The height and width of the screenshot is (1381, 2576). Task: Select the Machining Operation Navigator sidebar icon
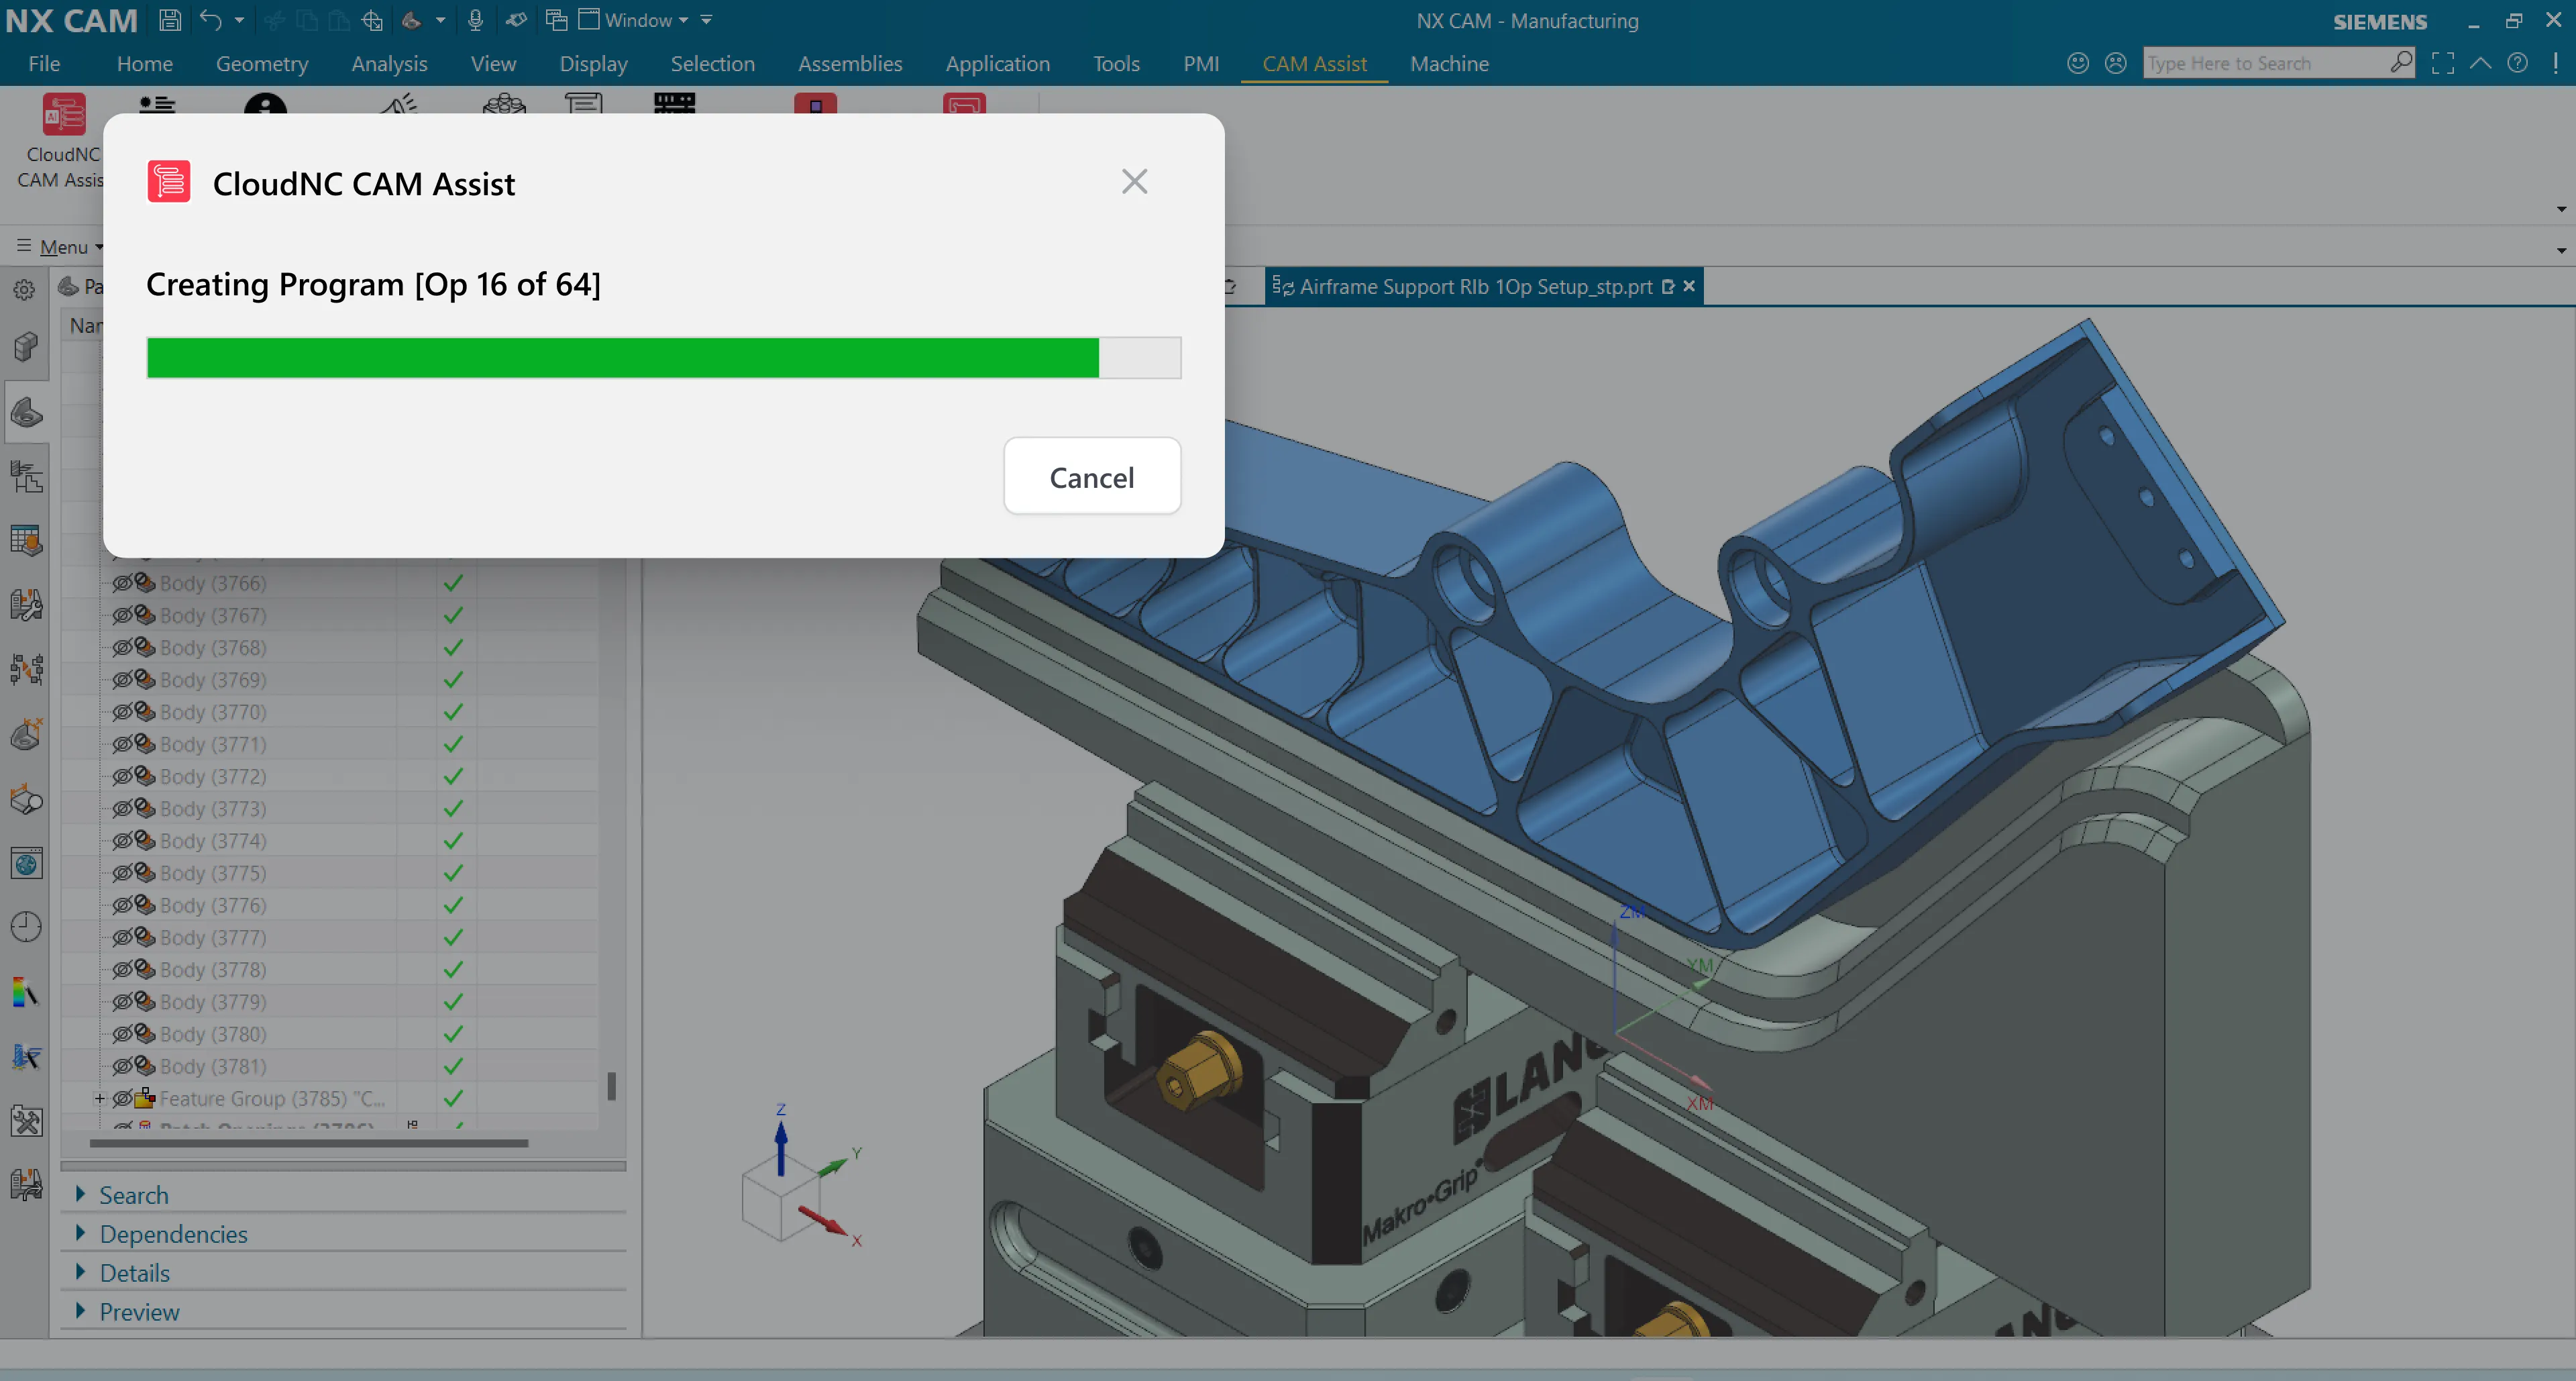(25, 477)
